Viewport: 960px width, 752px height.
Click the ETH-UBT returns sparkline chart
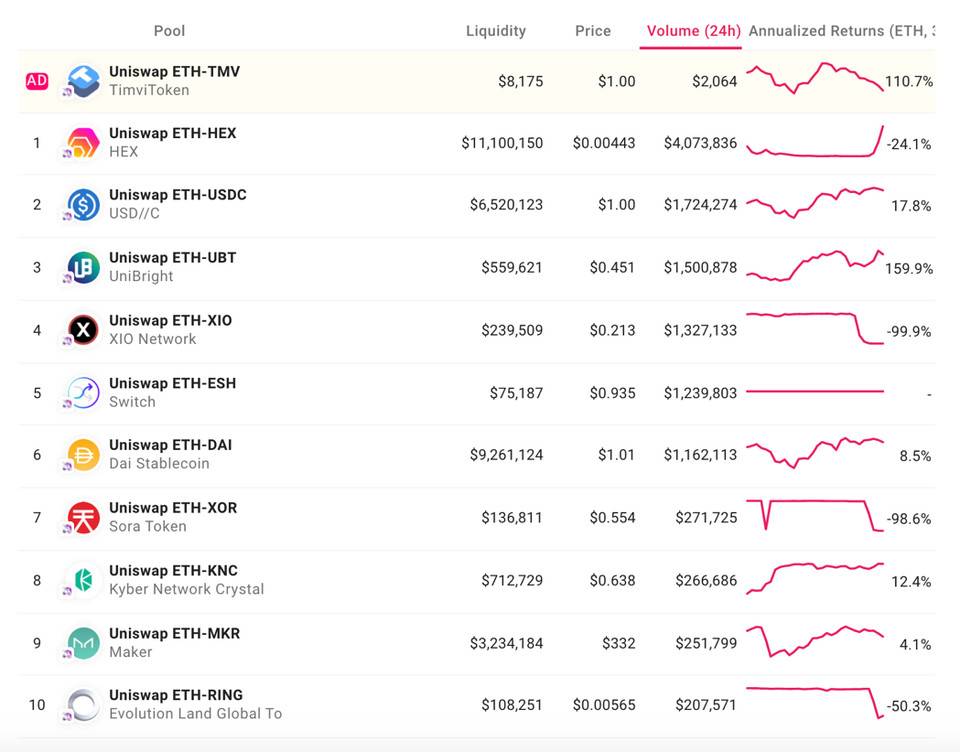click(815, 267)
